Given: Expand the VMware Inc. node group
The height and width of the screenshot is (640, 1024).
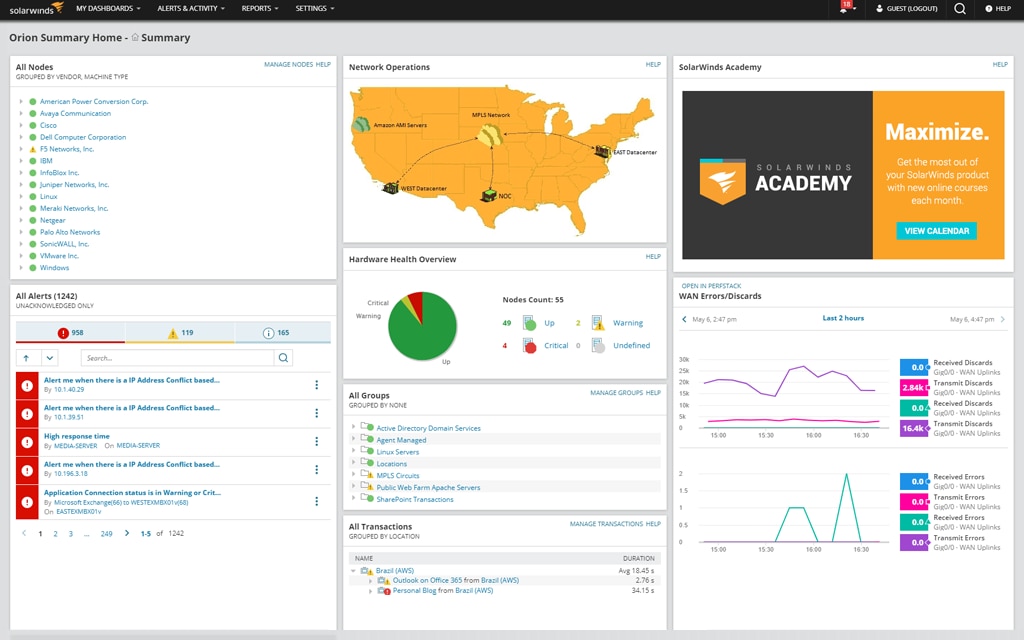Looking at the screenshot, I should click(x=21, y=255).
